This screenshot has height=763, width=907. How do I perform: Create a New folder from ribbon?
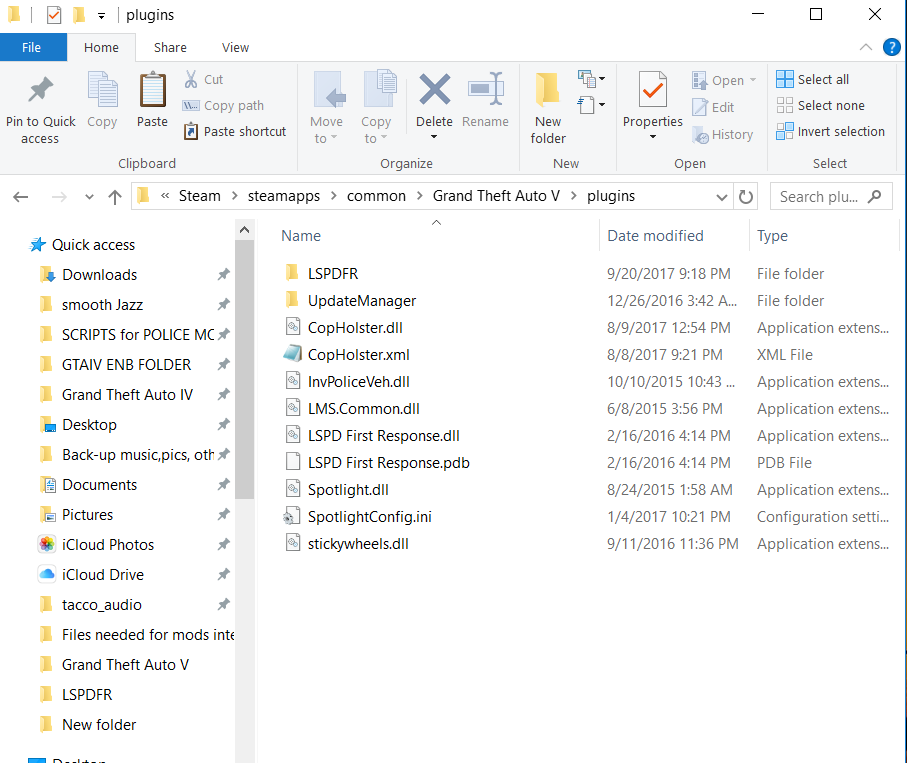pos(548,108)
